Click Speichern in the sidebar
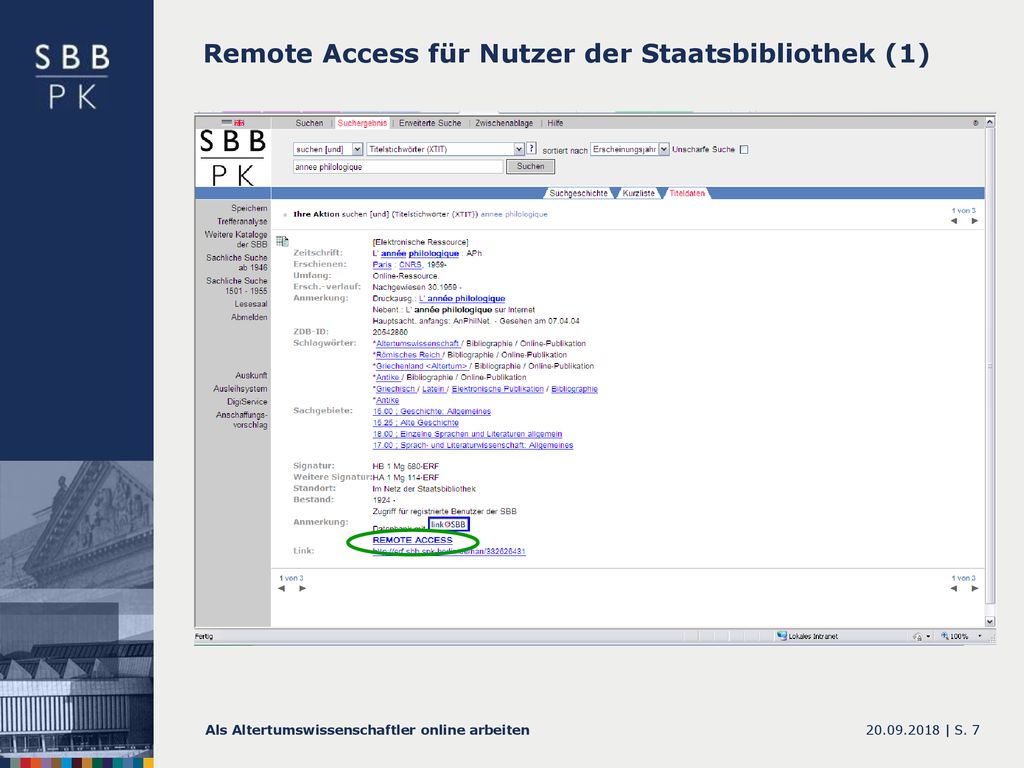The width and height of the screenshot is (1024, 768). pyautogui.click(x=249, y=208)
